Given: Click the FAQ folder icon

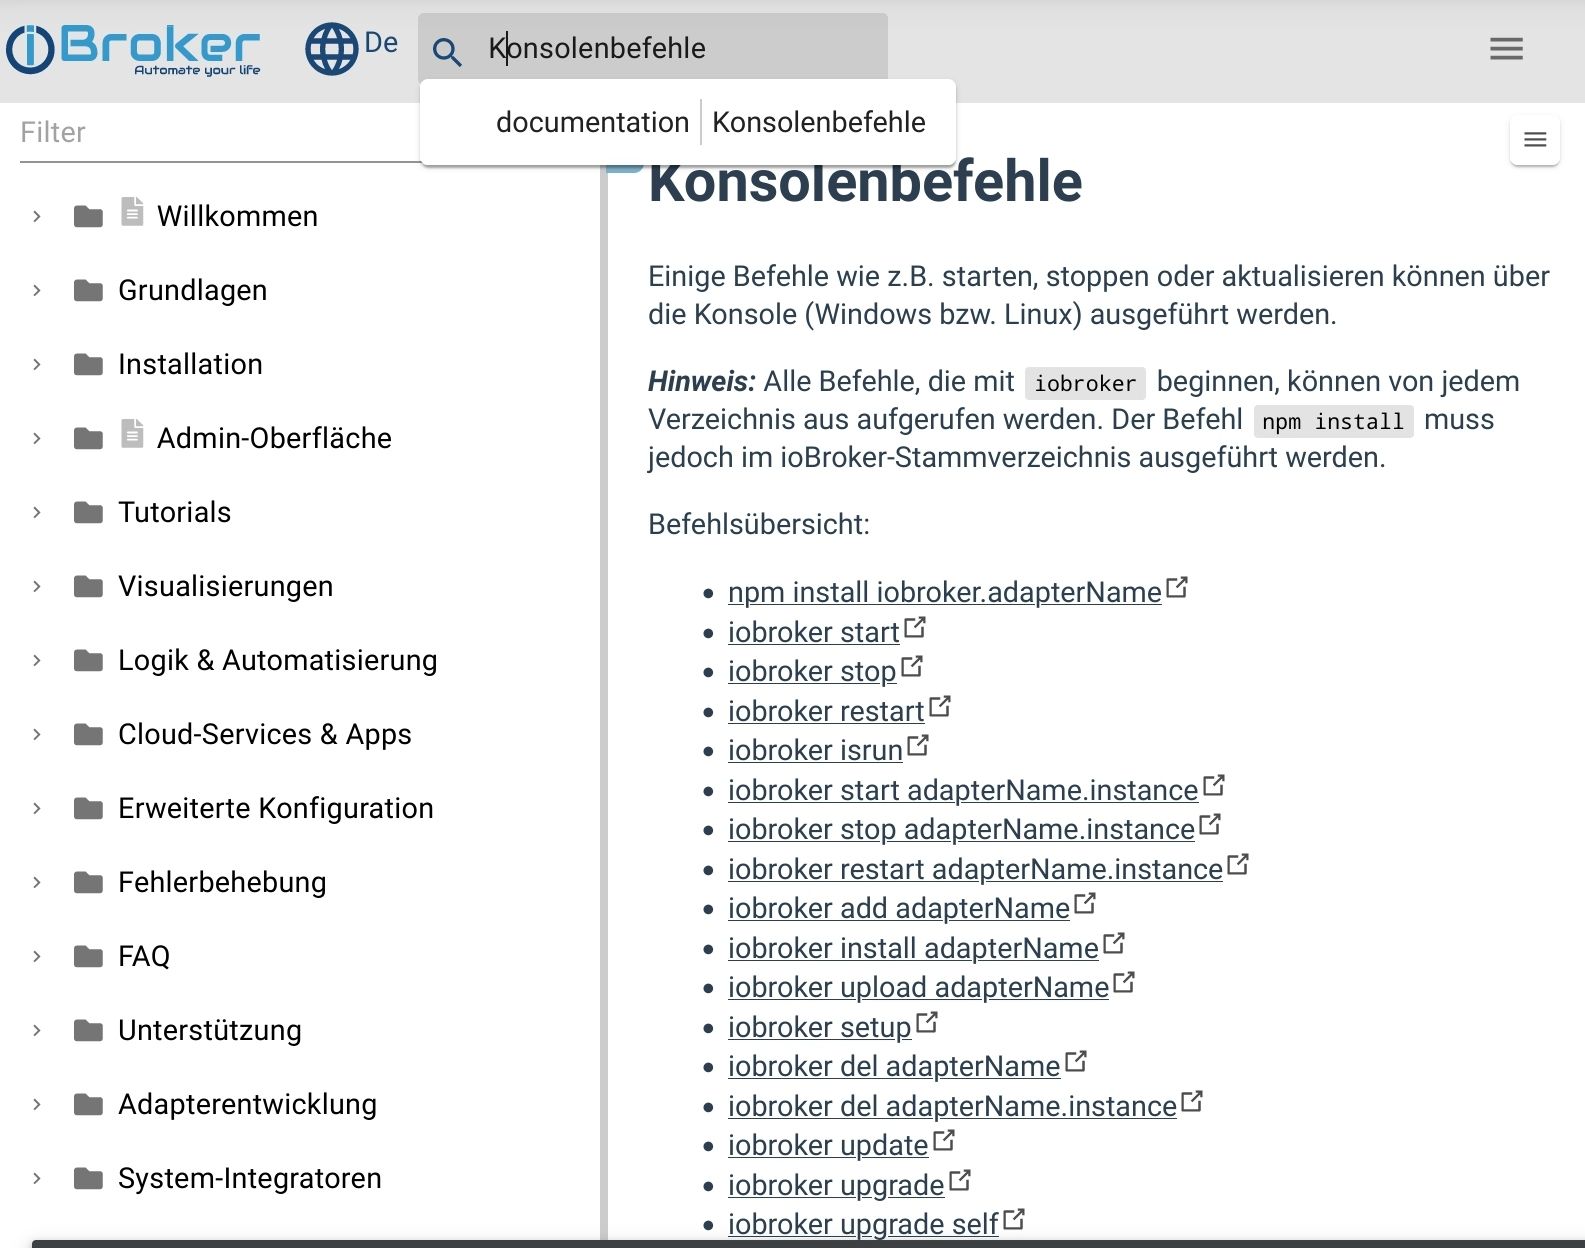Looking at the screenshot, I should (88, 957).
